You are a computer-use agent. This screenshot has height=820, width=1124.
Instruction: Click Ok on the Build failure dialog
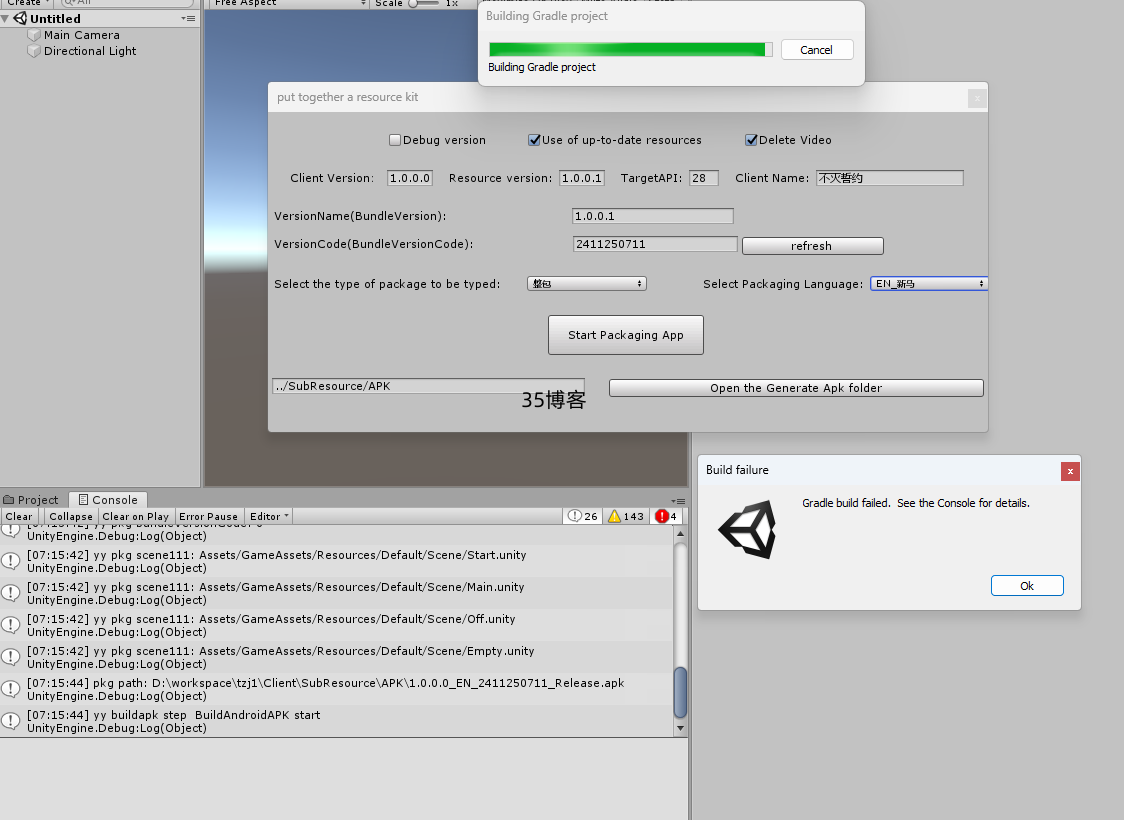1027,585
